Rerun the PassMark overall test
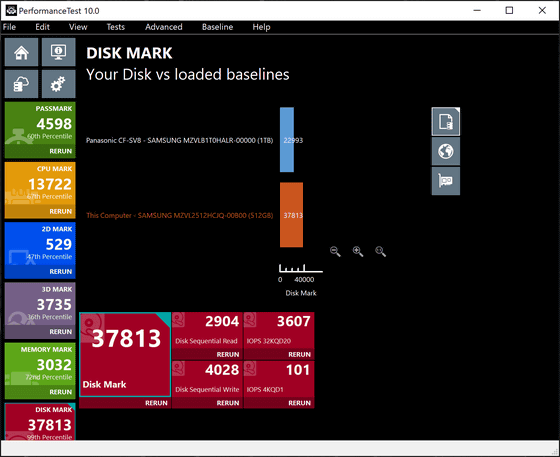Screen dimensions: 560x457 tap(61, 151)
